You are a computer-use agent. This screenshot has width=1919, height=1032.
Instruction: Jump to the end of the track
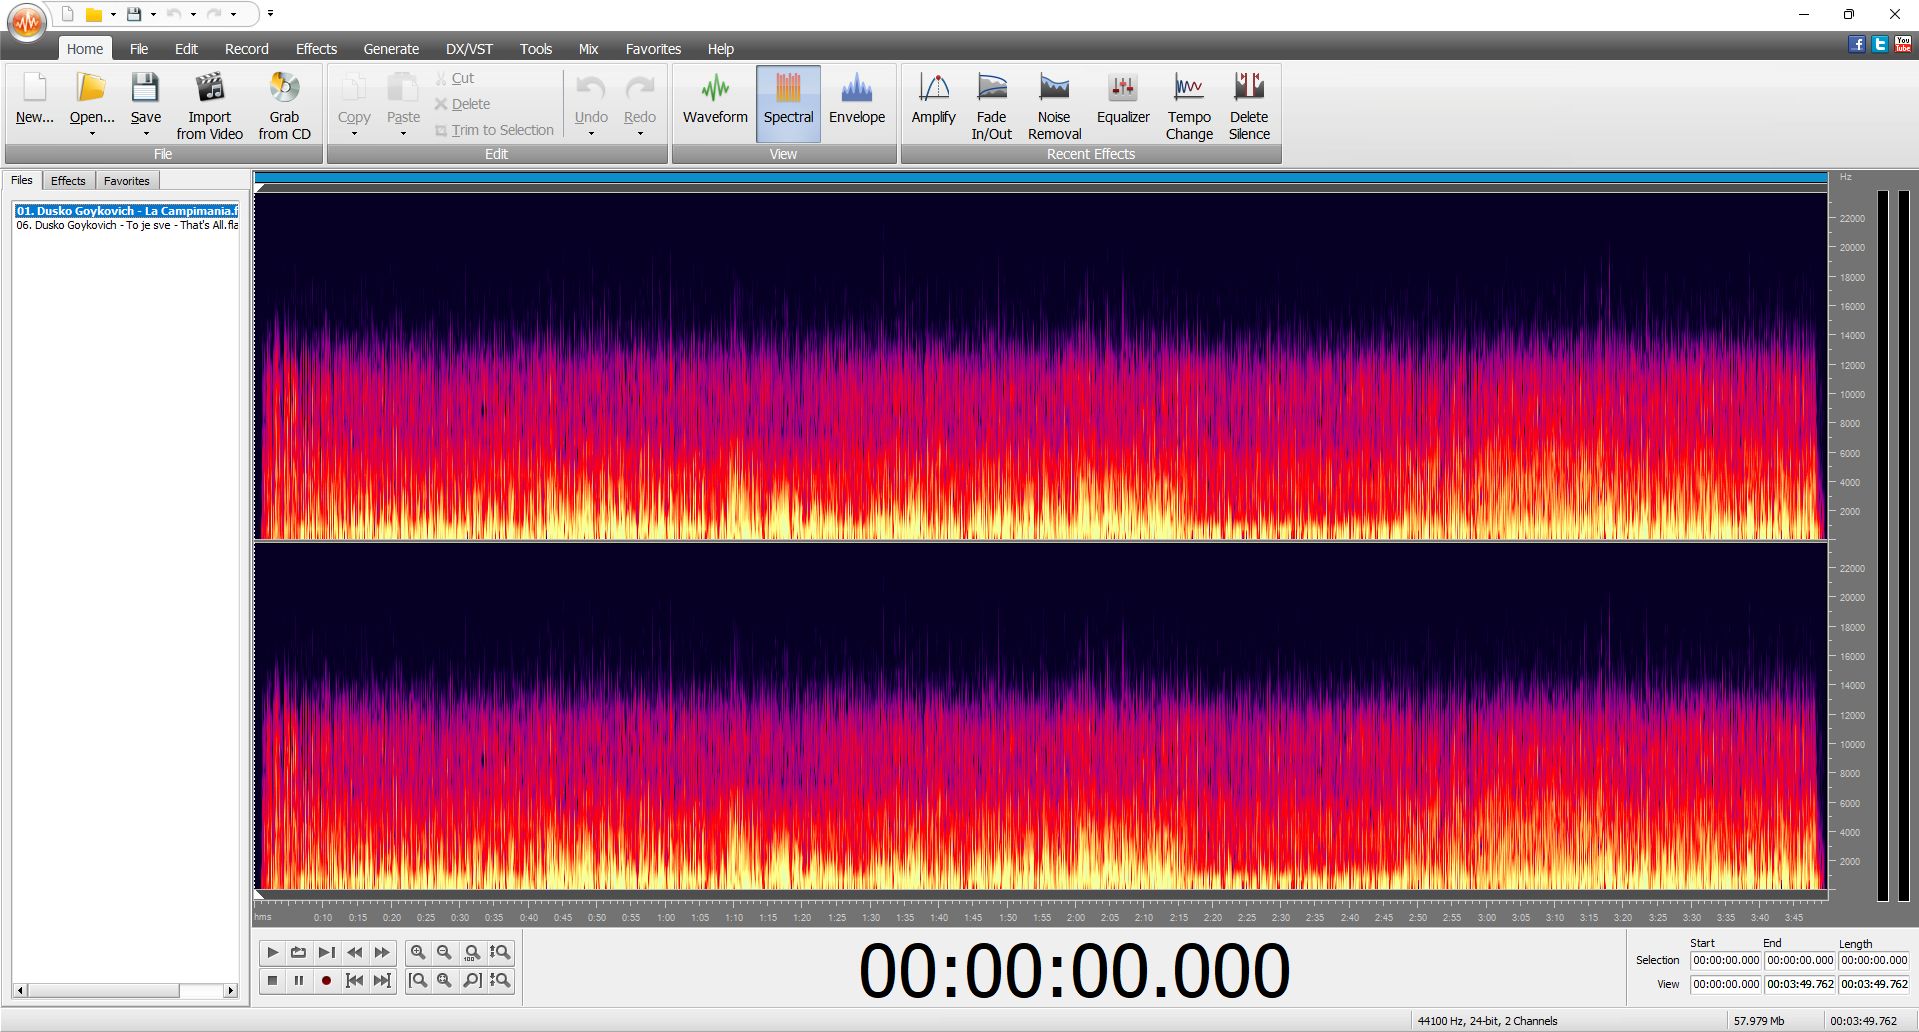click(382, 980)
